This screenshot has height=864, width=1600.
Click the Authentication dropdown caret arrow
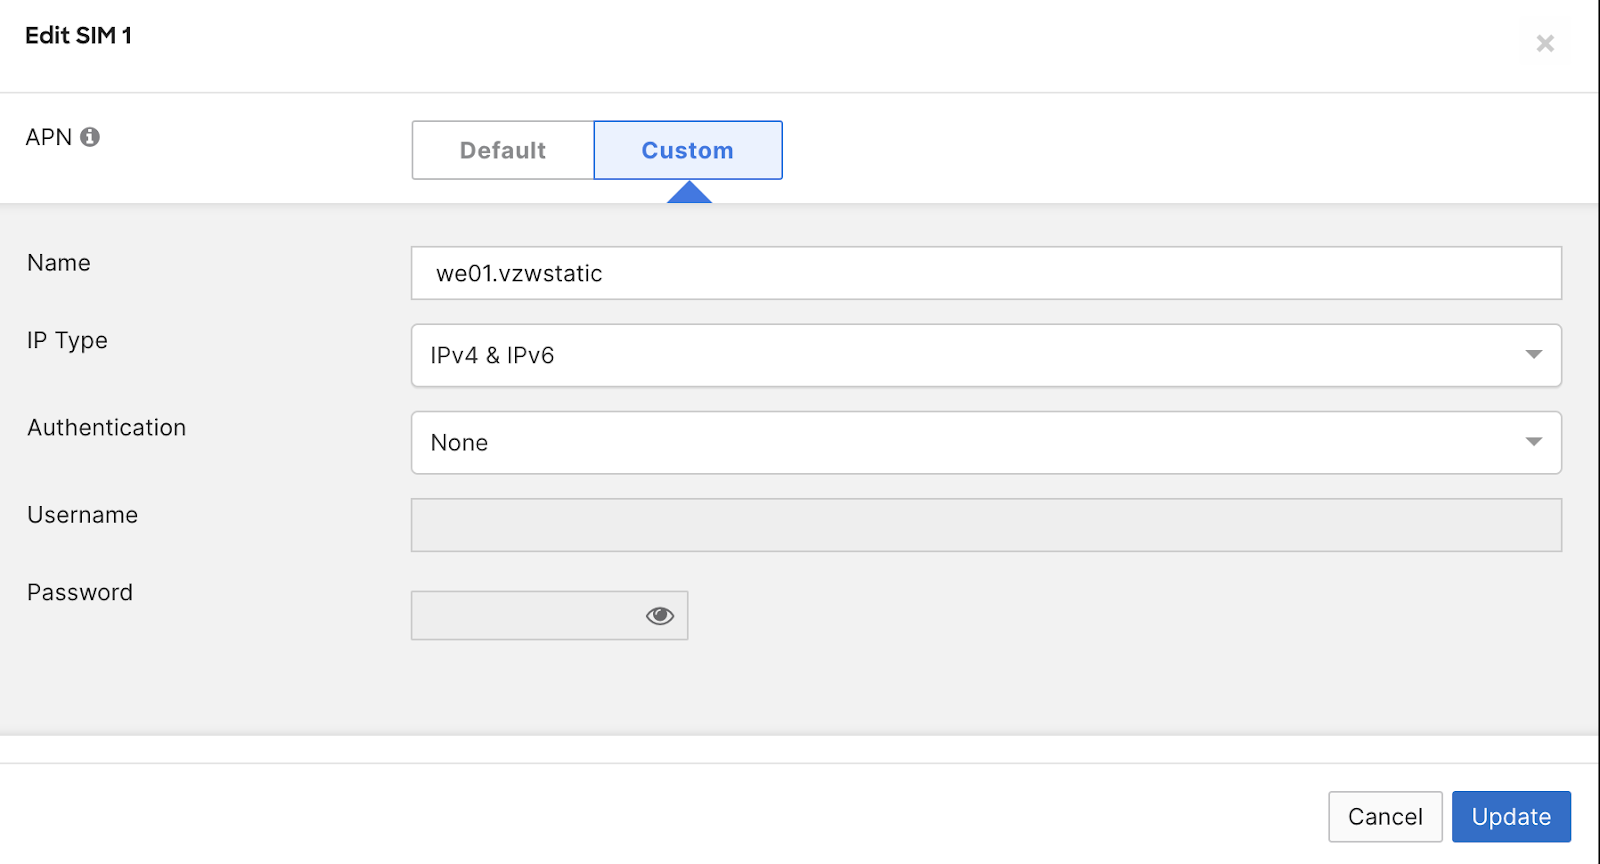point(1533,442)
